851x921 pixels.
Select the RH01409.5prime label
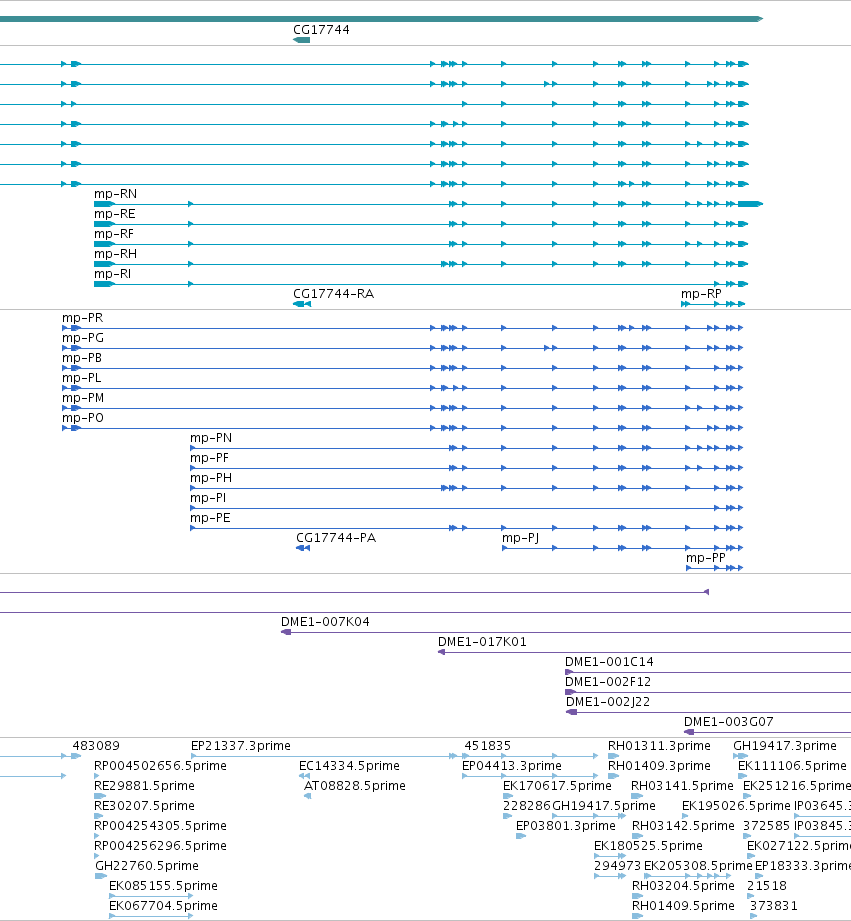coord(683,905)
